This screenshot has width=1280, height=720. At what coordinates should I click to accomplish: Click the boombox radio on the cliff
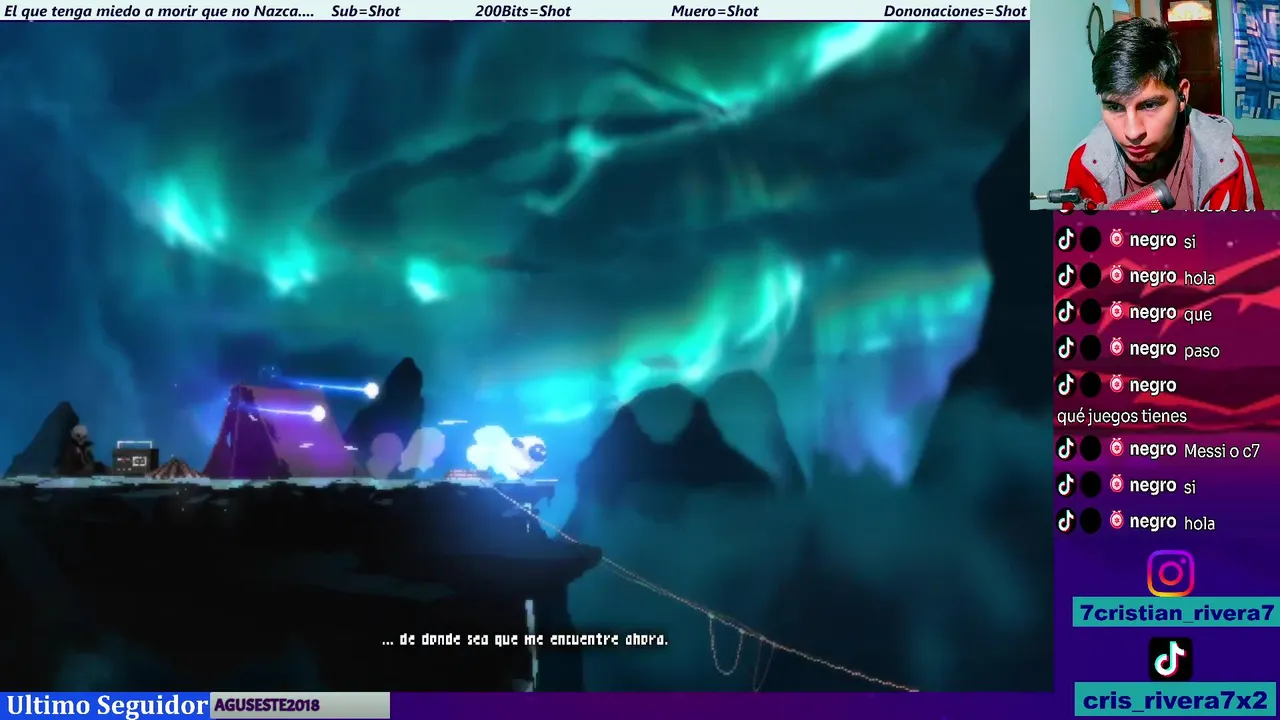point(135,457)
